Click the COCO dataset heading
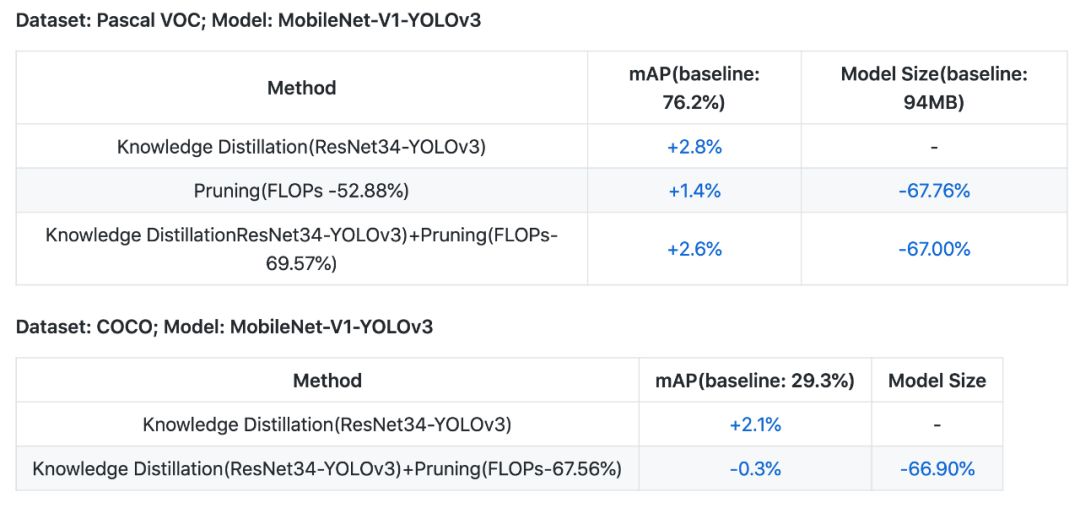The image size is (1080, 508). 224,326
